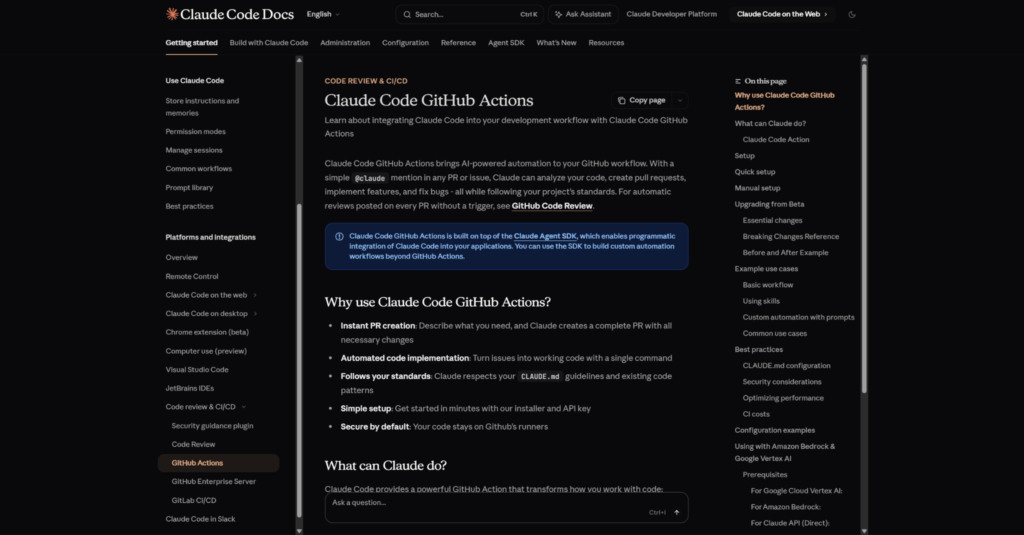
Task: Open Copy page dropdown arrow
Action: [680, 101]
